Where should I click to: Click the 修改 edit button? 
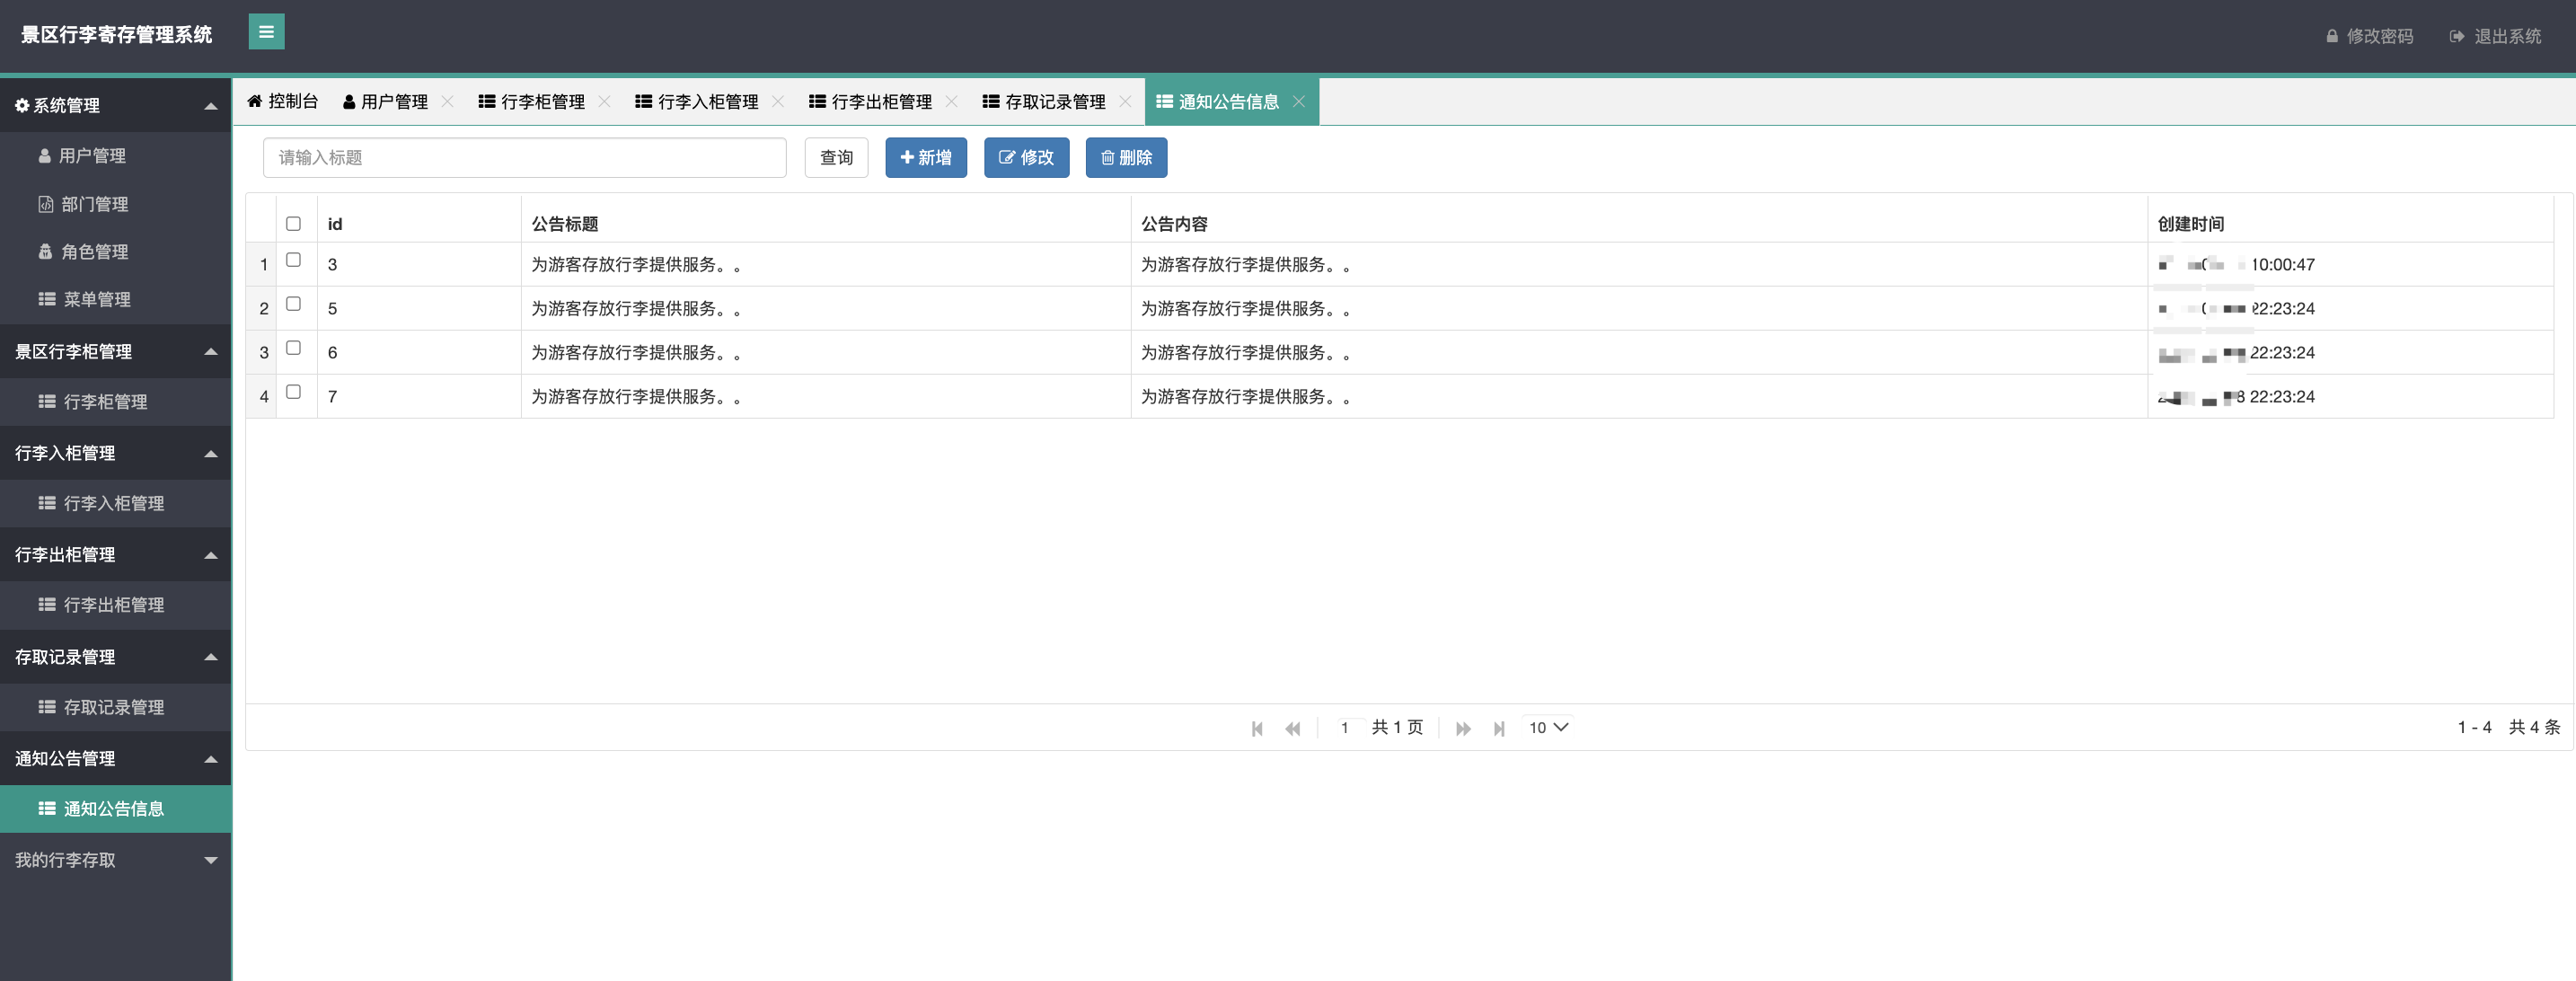tap(1026, 158)
